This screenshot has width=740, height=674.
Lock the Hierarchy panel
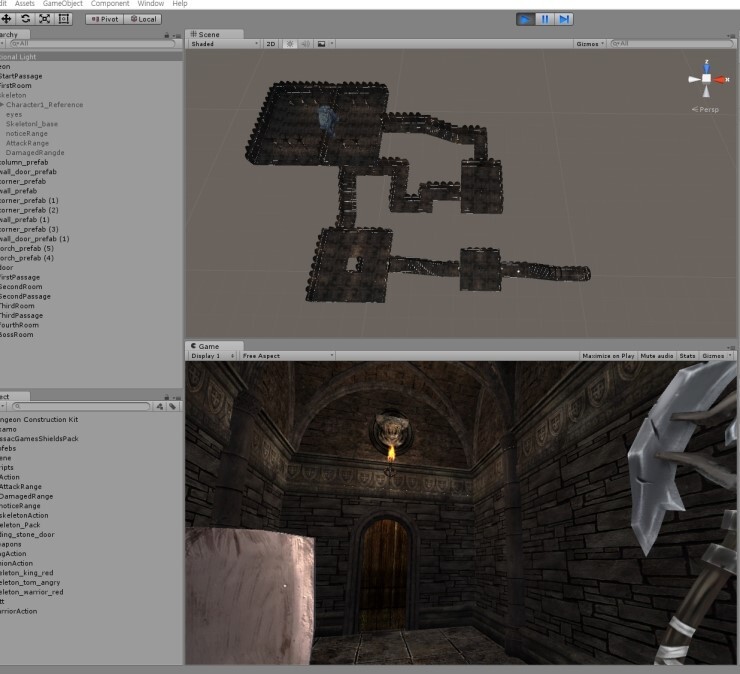[x=167, y=35]
